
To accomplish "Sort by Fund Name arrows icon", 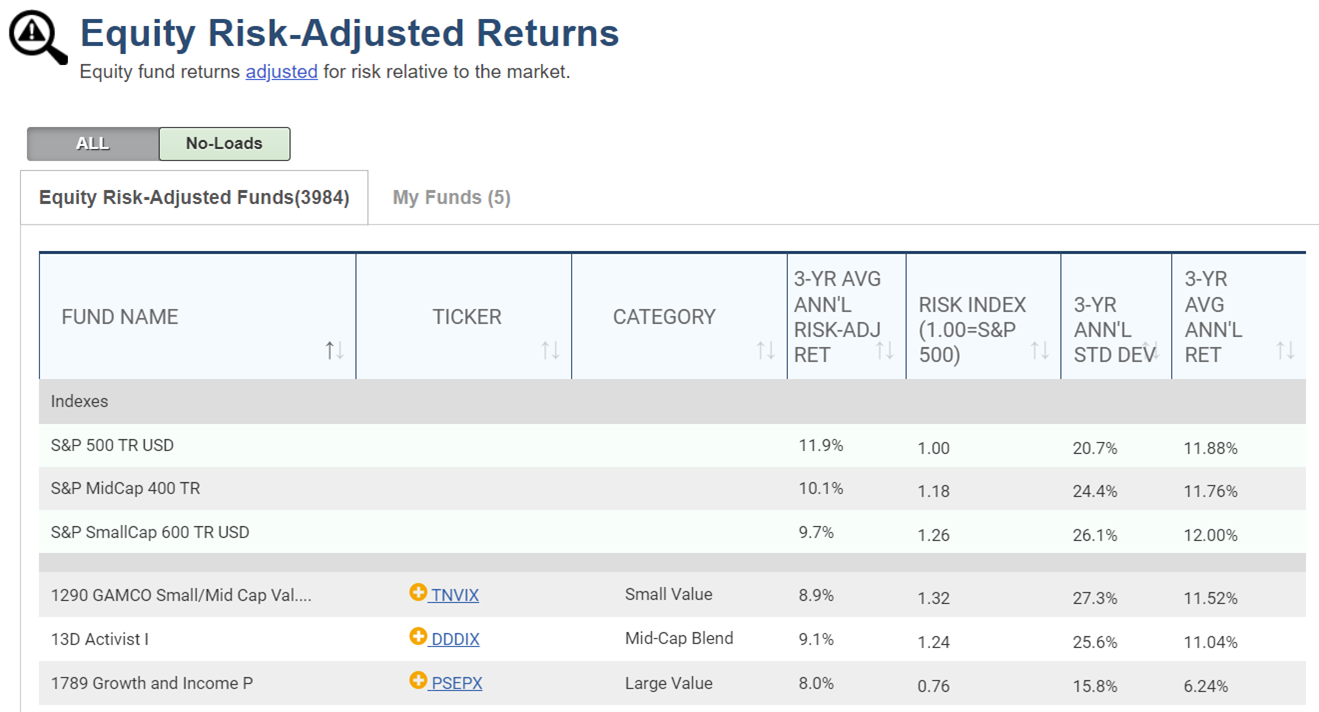I will point(334,350).
